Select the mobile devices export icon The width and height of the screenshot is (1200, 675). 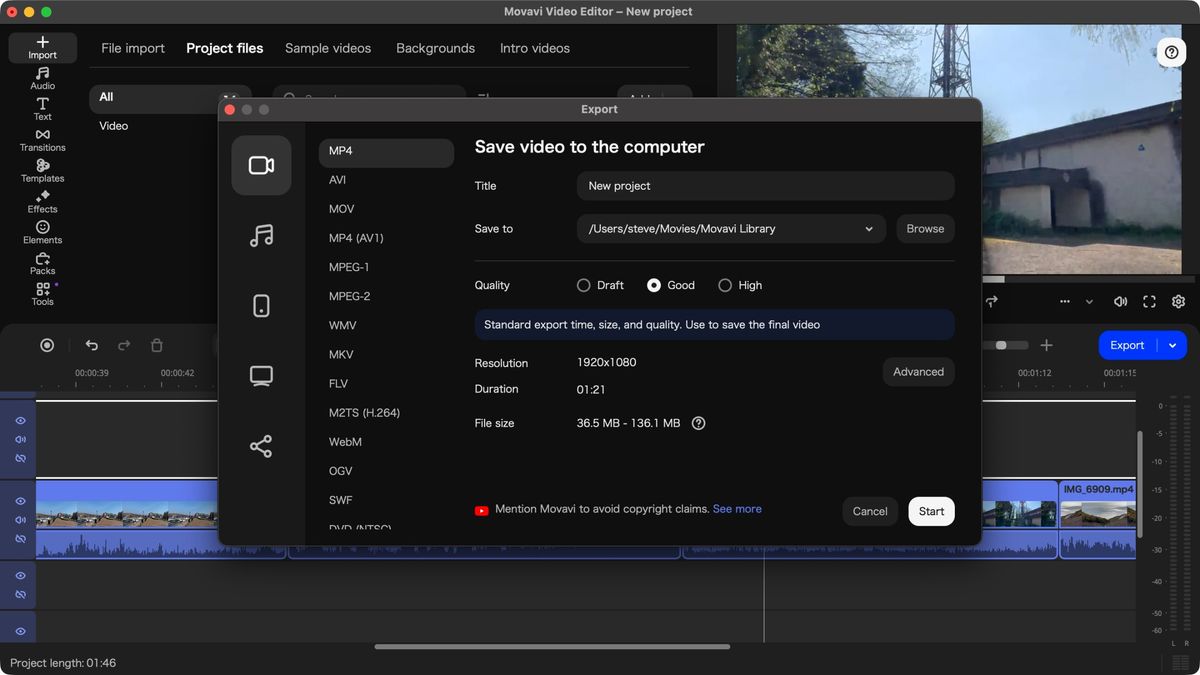pyautogui.click(x=261, y=306)
